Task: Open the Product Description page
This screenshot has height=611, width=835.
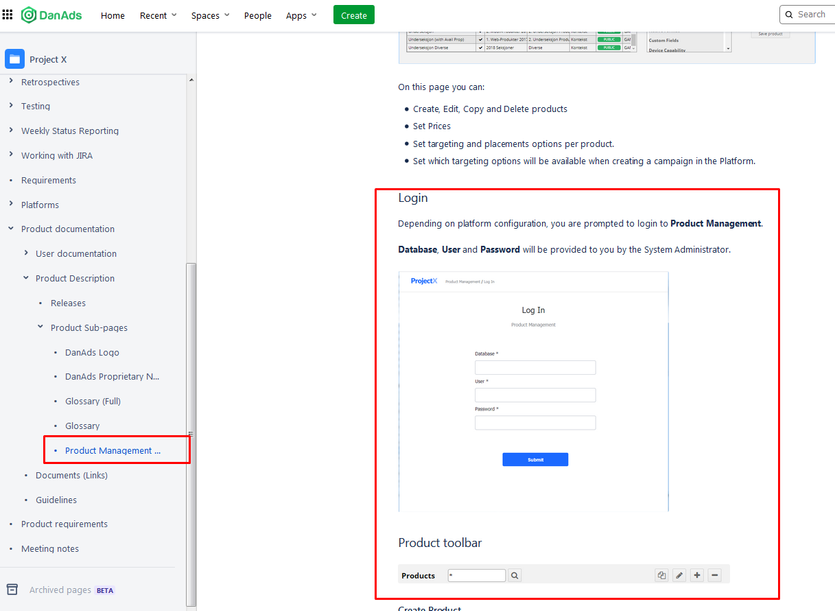Action: (75, 278)
